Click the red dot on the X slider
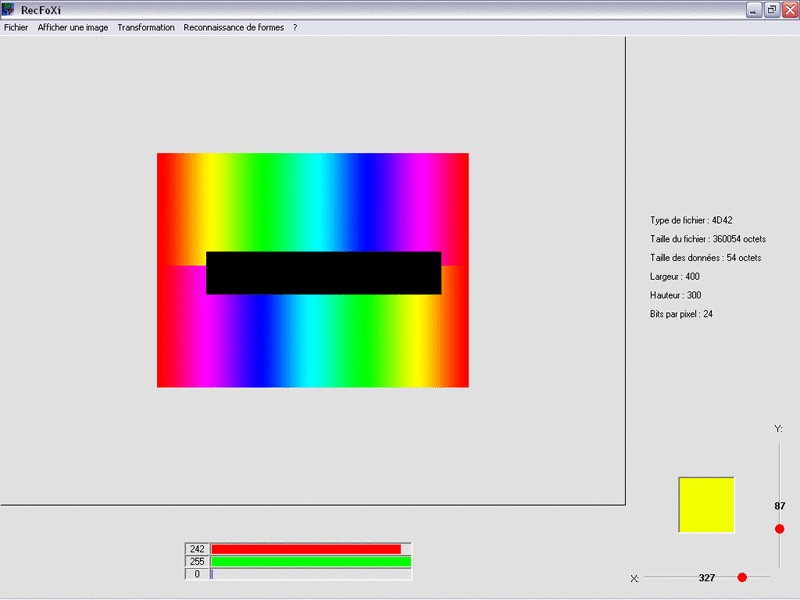 click(742, 577)
